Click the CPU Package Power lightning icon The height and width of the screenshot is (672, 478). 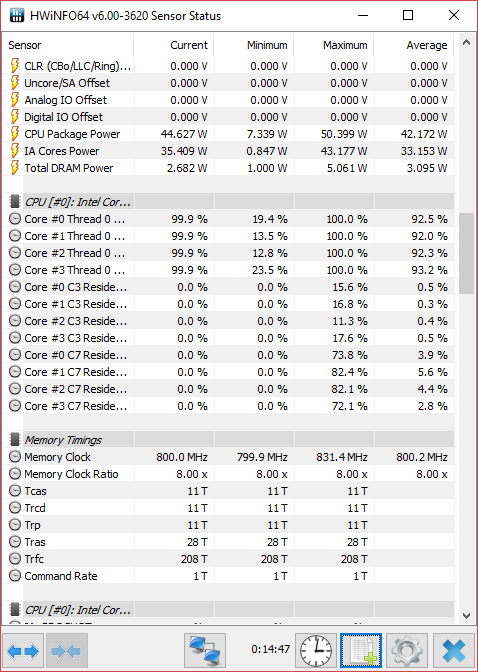[x=15, y=134]
